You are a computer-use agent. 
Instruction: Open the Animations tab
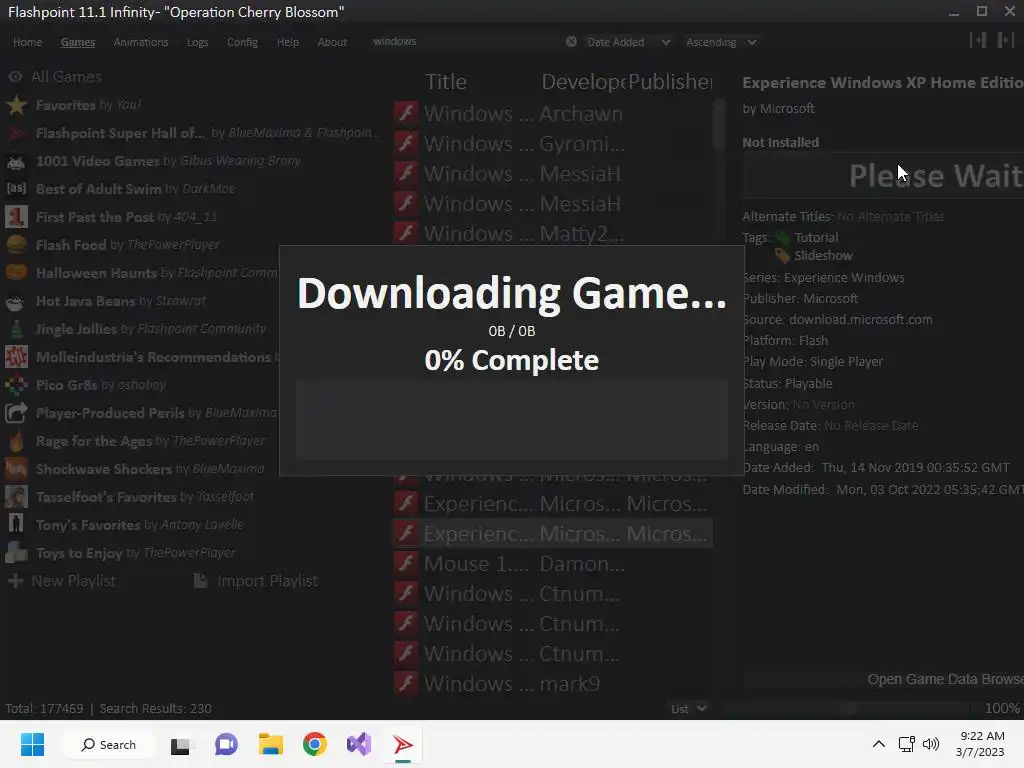coord(140,42)
